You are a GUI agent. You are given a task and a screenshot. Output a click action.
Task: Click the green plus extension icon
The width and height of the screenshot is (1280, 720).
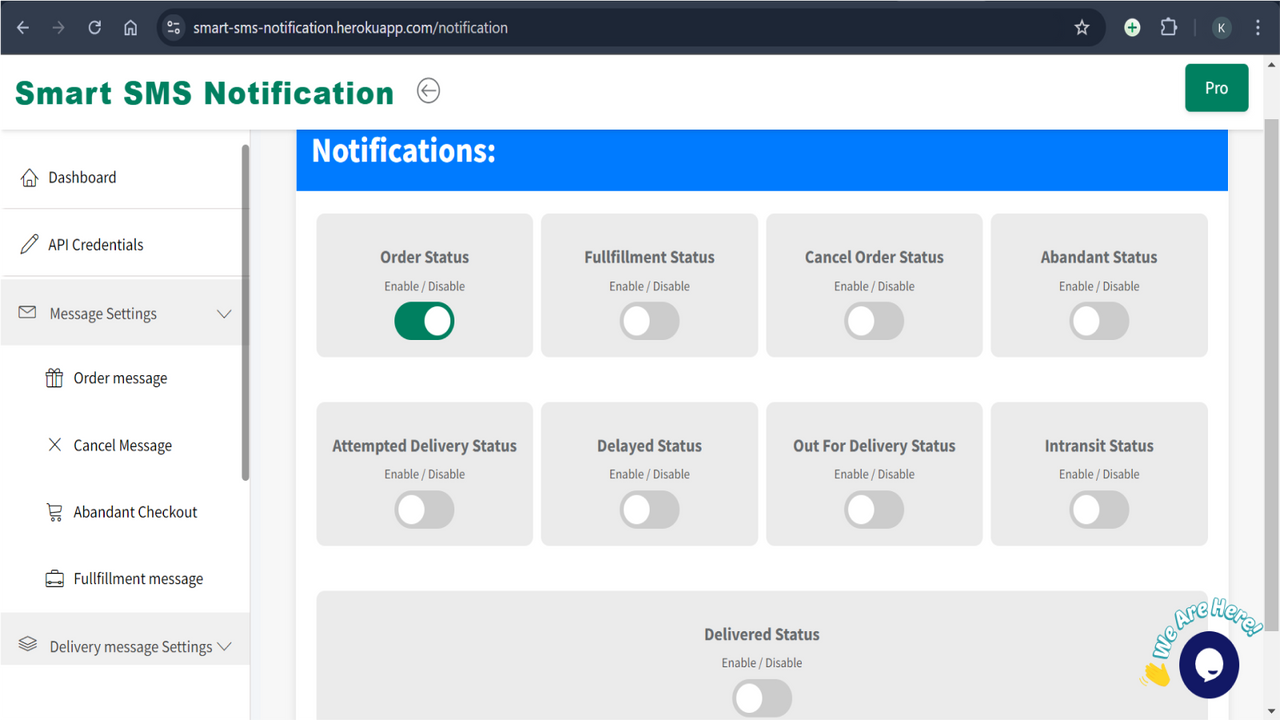[1132, 28]
